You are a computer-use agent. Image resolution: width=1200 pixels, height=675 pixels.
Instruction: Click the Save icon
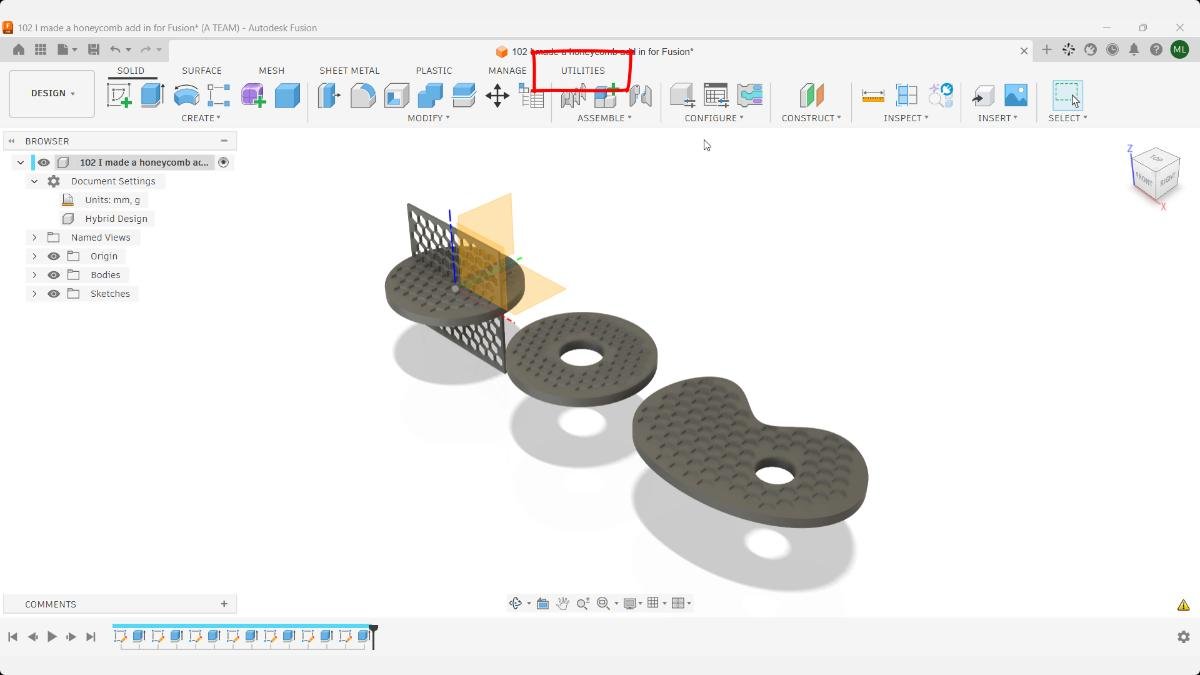[x=93, y=49]
